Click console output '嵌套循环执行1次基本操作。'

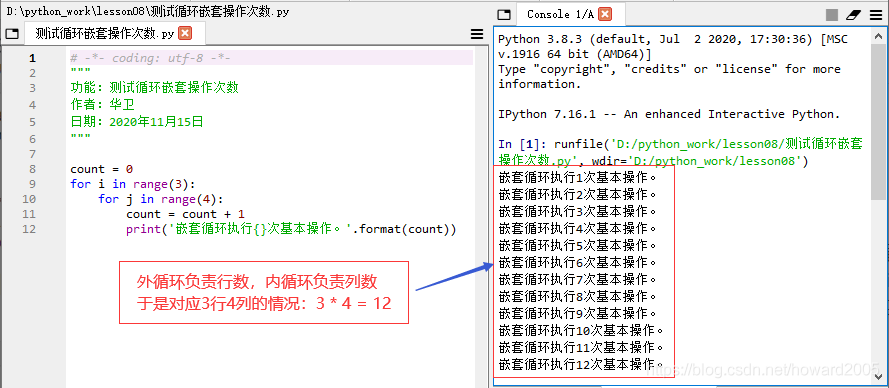click(577, 178)
